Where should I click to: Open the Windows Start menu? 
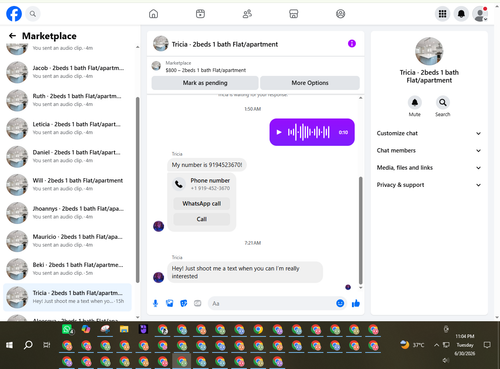tap(9, 345)
